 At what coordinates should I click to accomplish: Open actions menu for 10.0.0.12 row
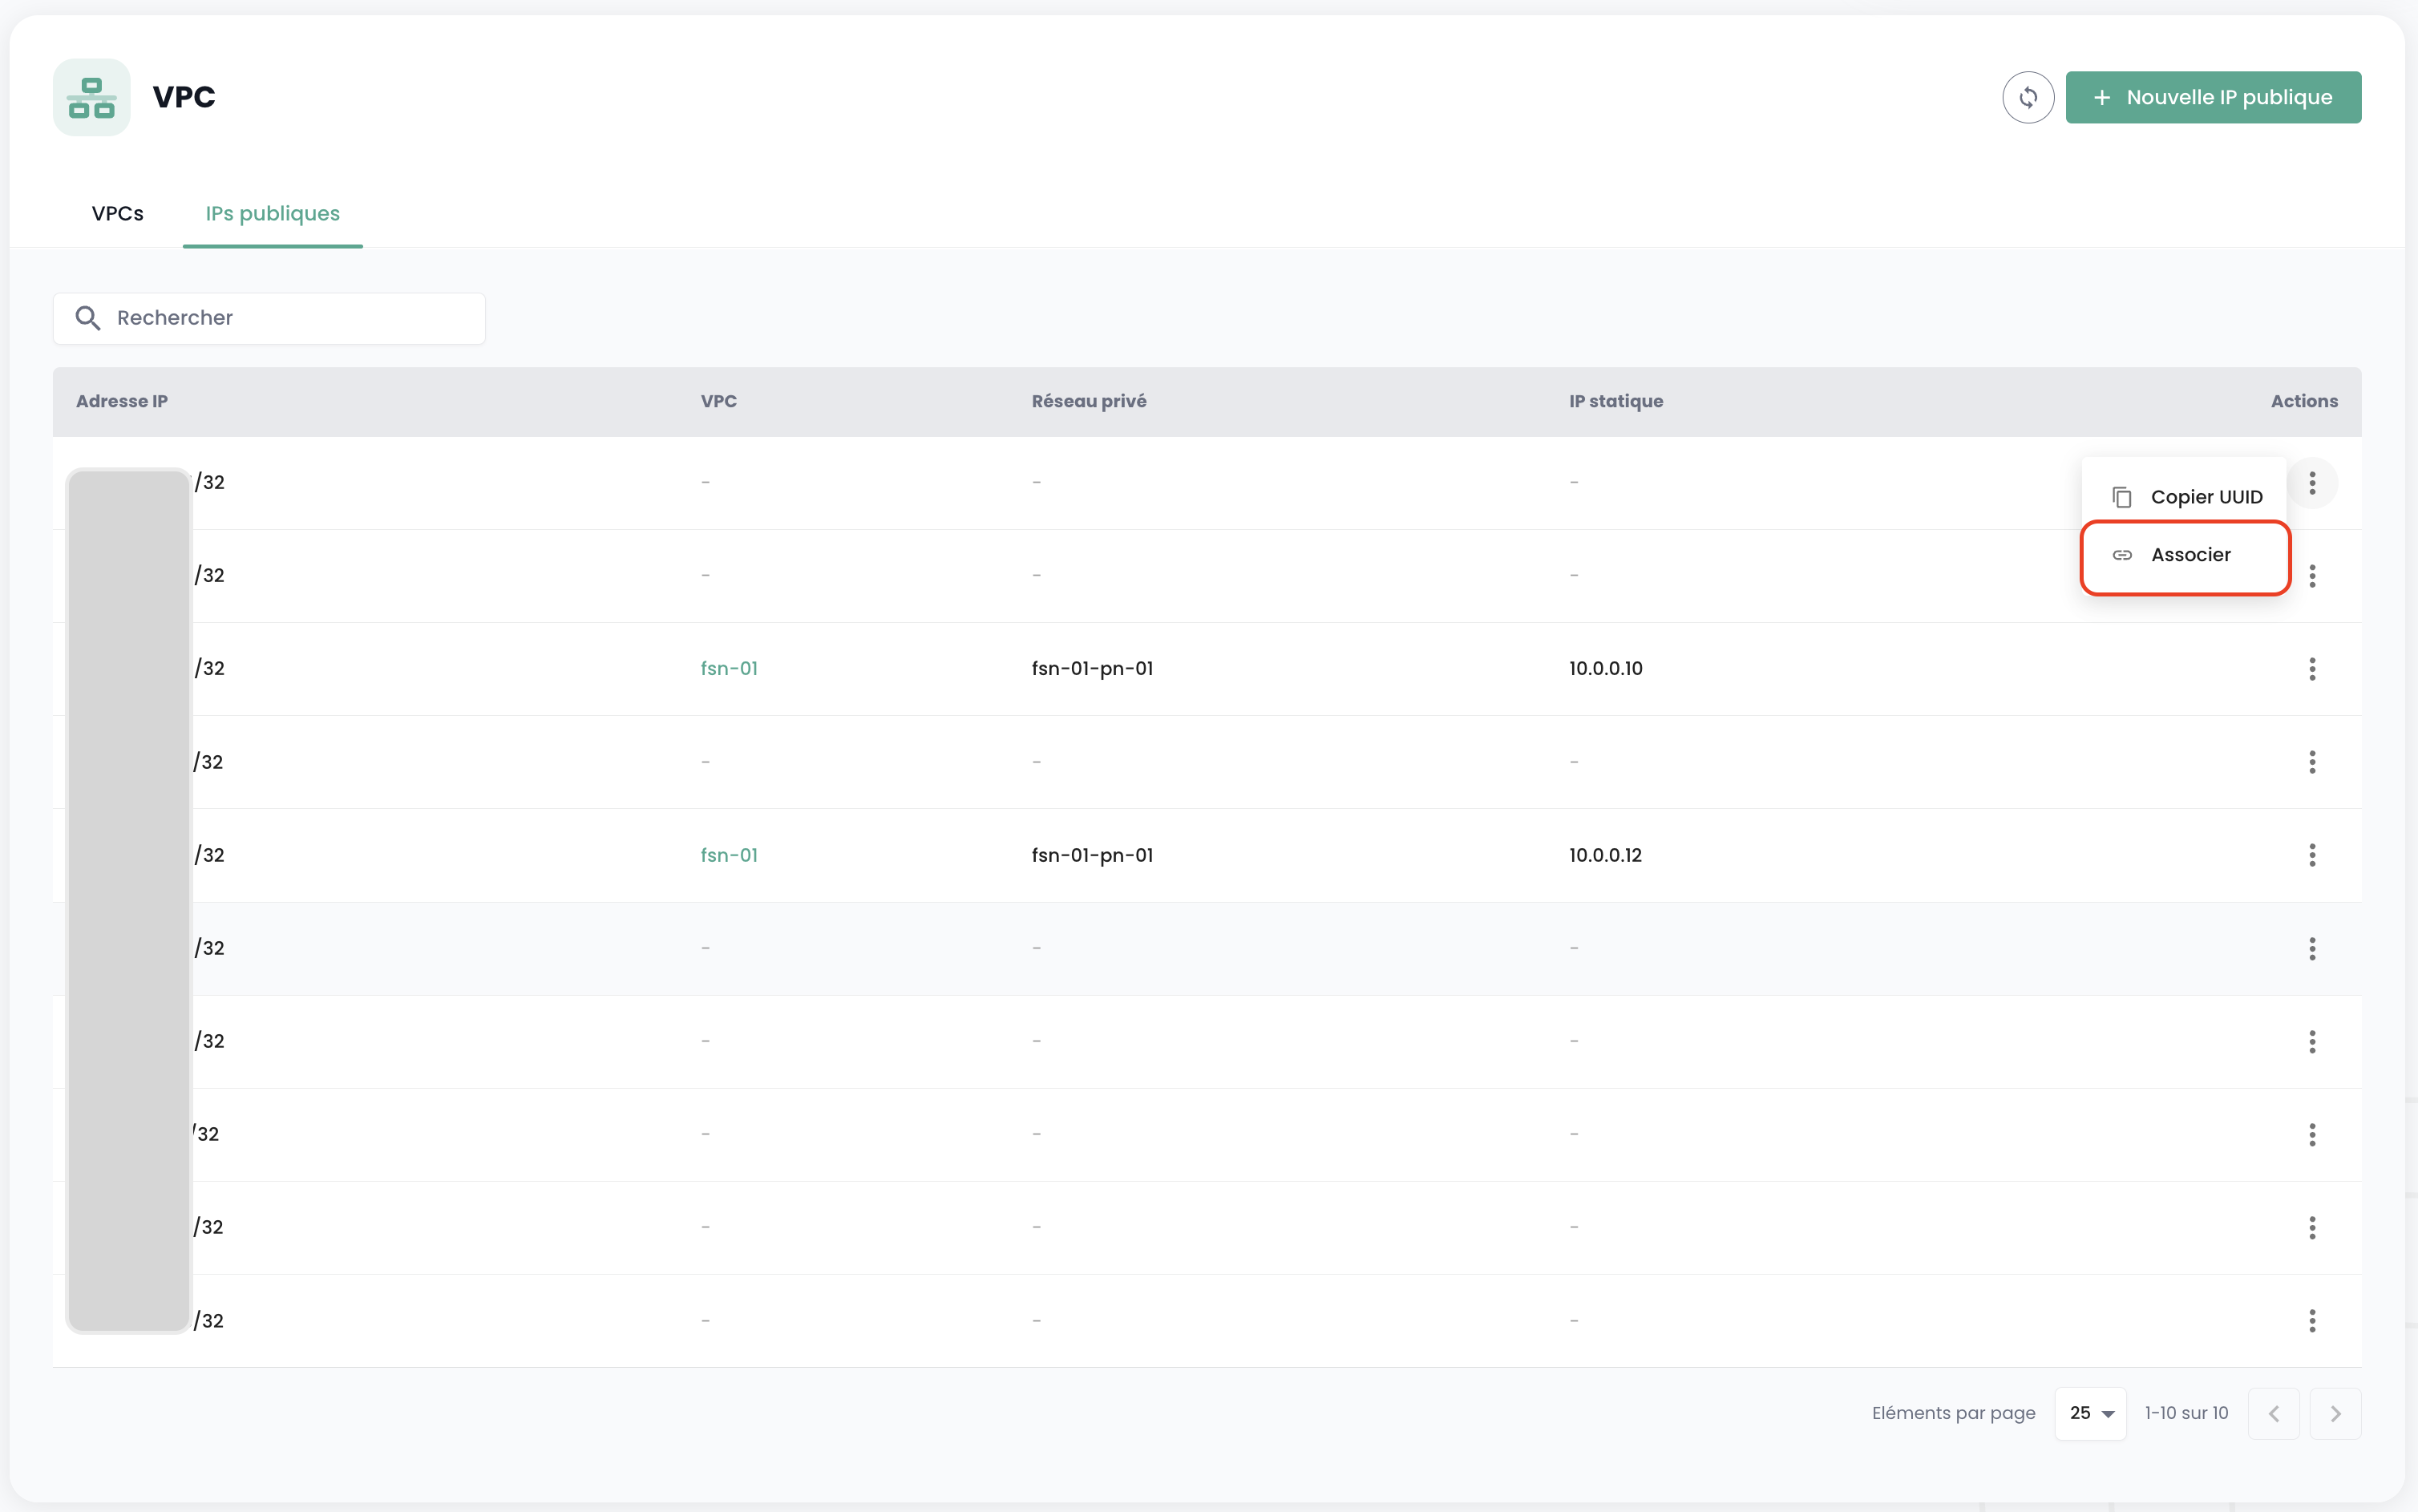pos(2311,855)
